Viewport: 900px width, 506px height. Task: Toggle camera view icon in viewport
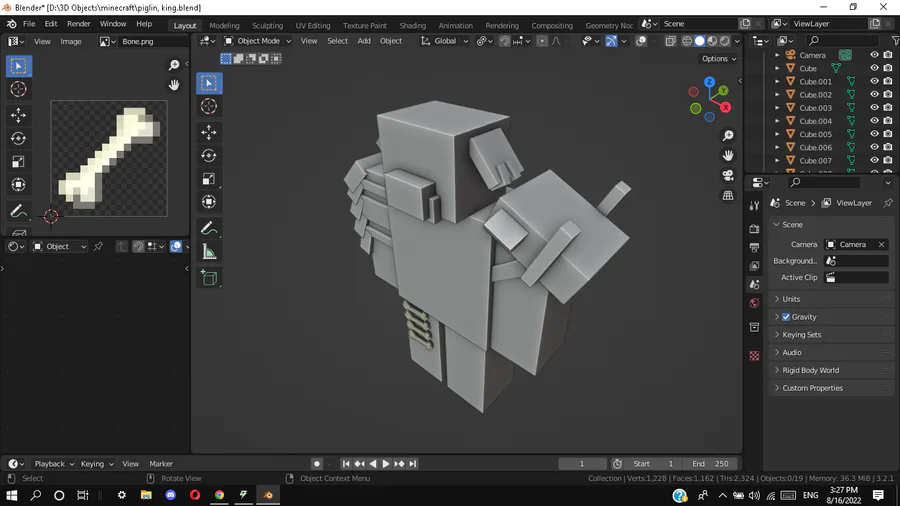coord(728,176)
